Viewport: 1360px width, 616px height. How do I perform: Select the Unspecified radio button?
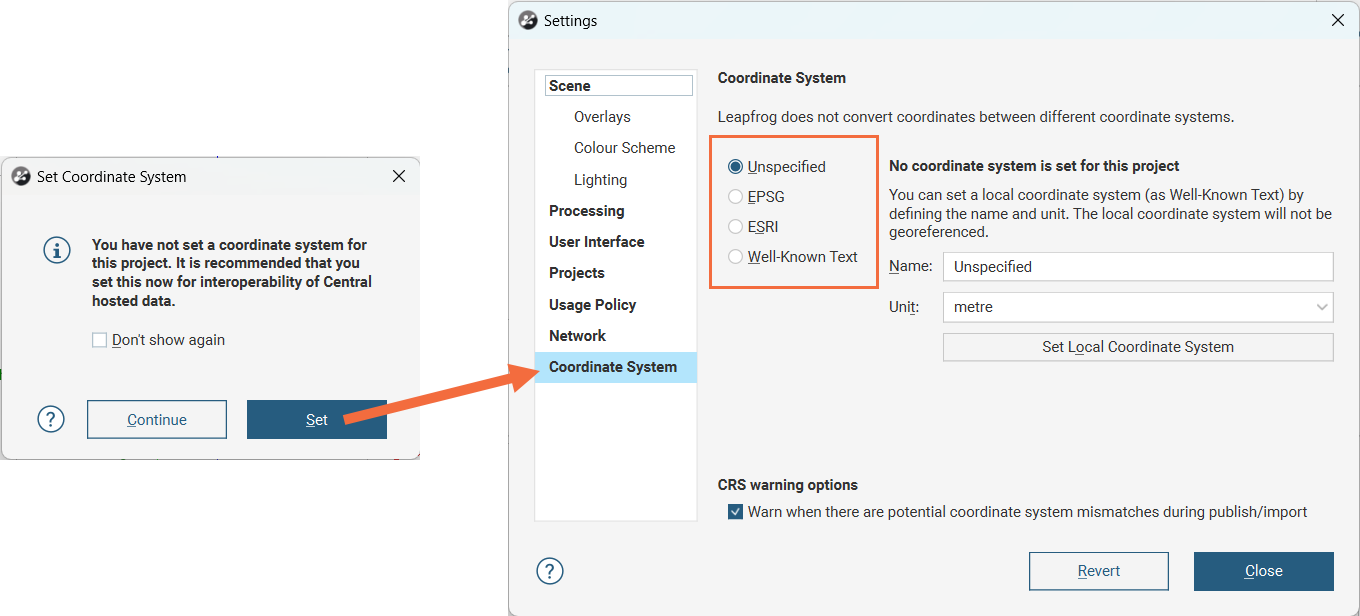click(736, 167)
